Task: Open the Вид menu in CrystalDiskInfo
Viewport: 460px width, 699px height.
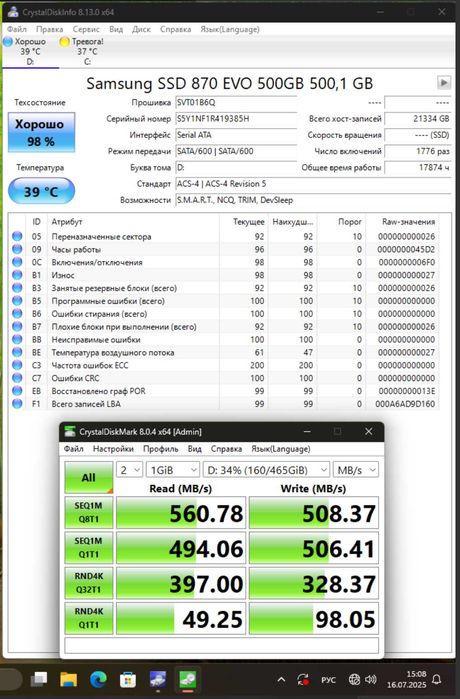Action: 116,29
